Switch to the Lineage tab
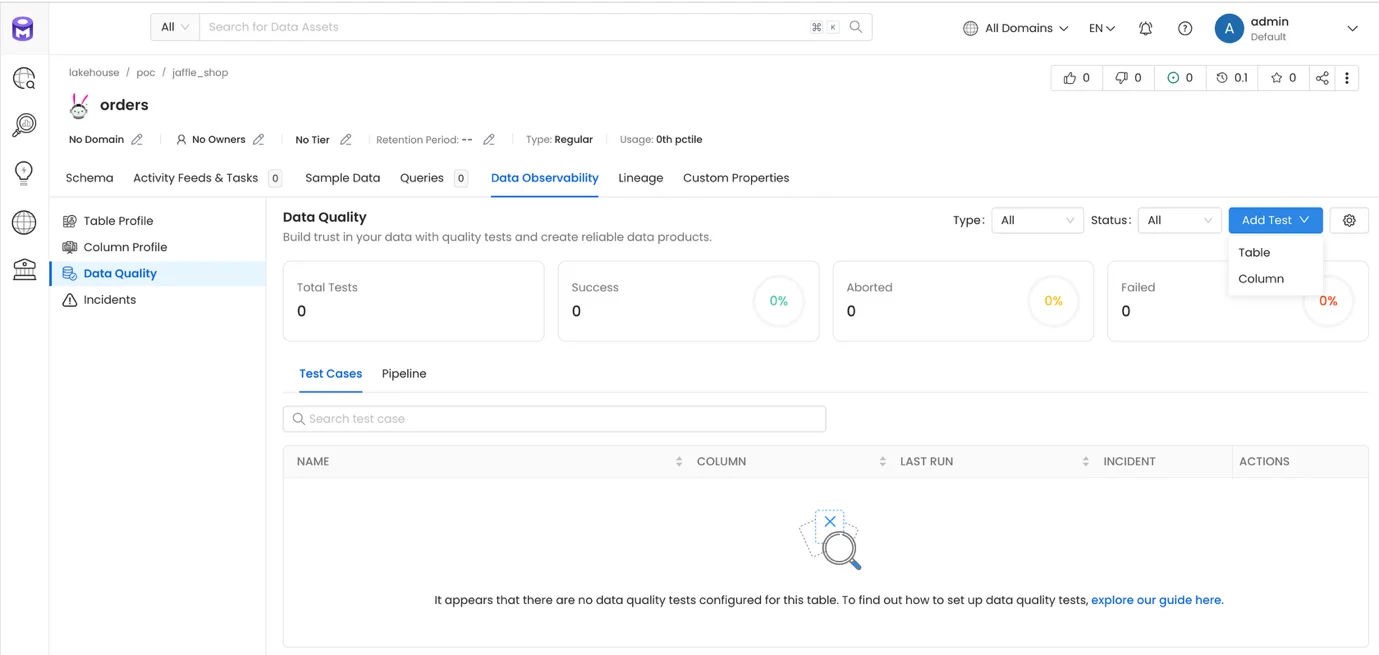 (641, 178)
